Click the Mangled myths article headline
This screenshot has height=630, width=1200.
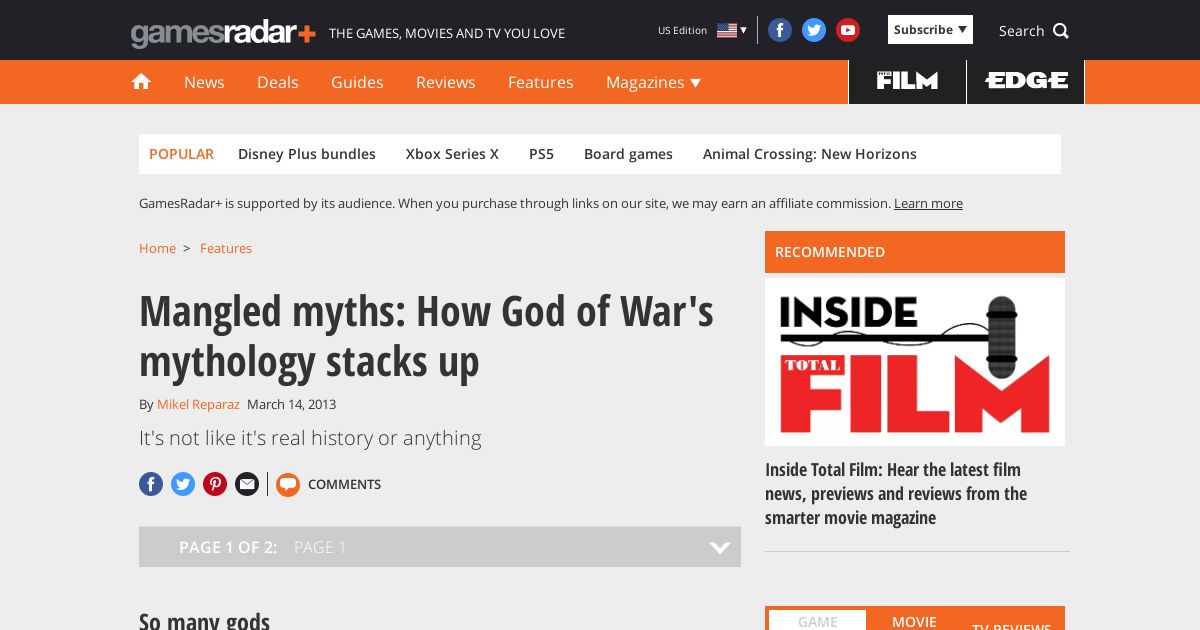point(426,336)
